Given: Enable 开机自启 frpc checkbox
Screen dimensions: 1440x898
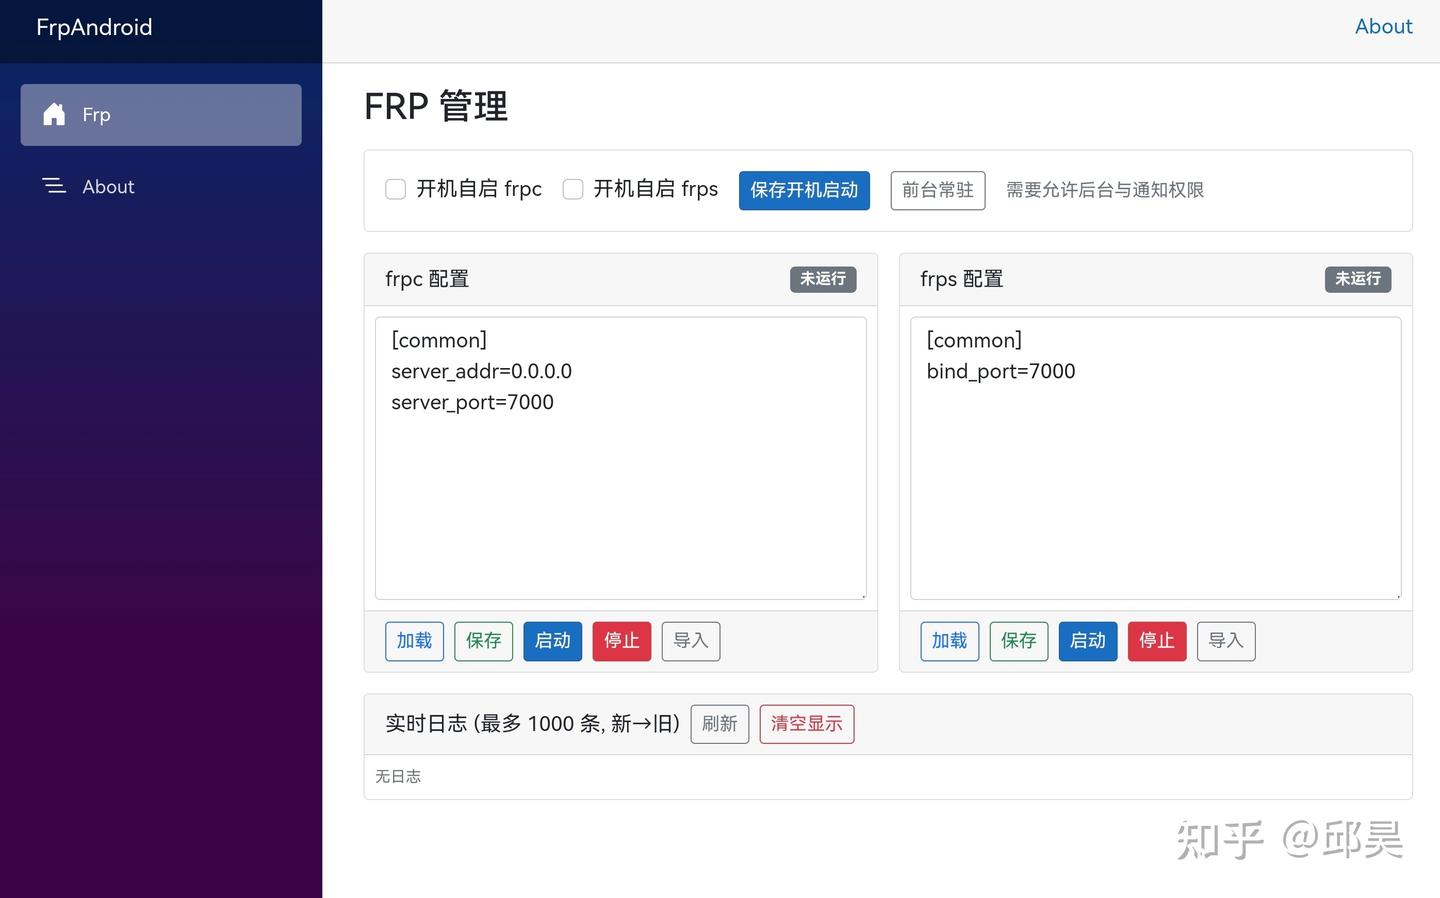Looking at the screenshot, I should click(x=396, y=189).
